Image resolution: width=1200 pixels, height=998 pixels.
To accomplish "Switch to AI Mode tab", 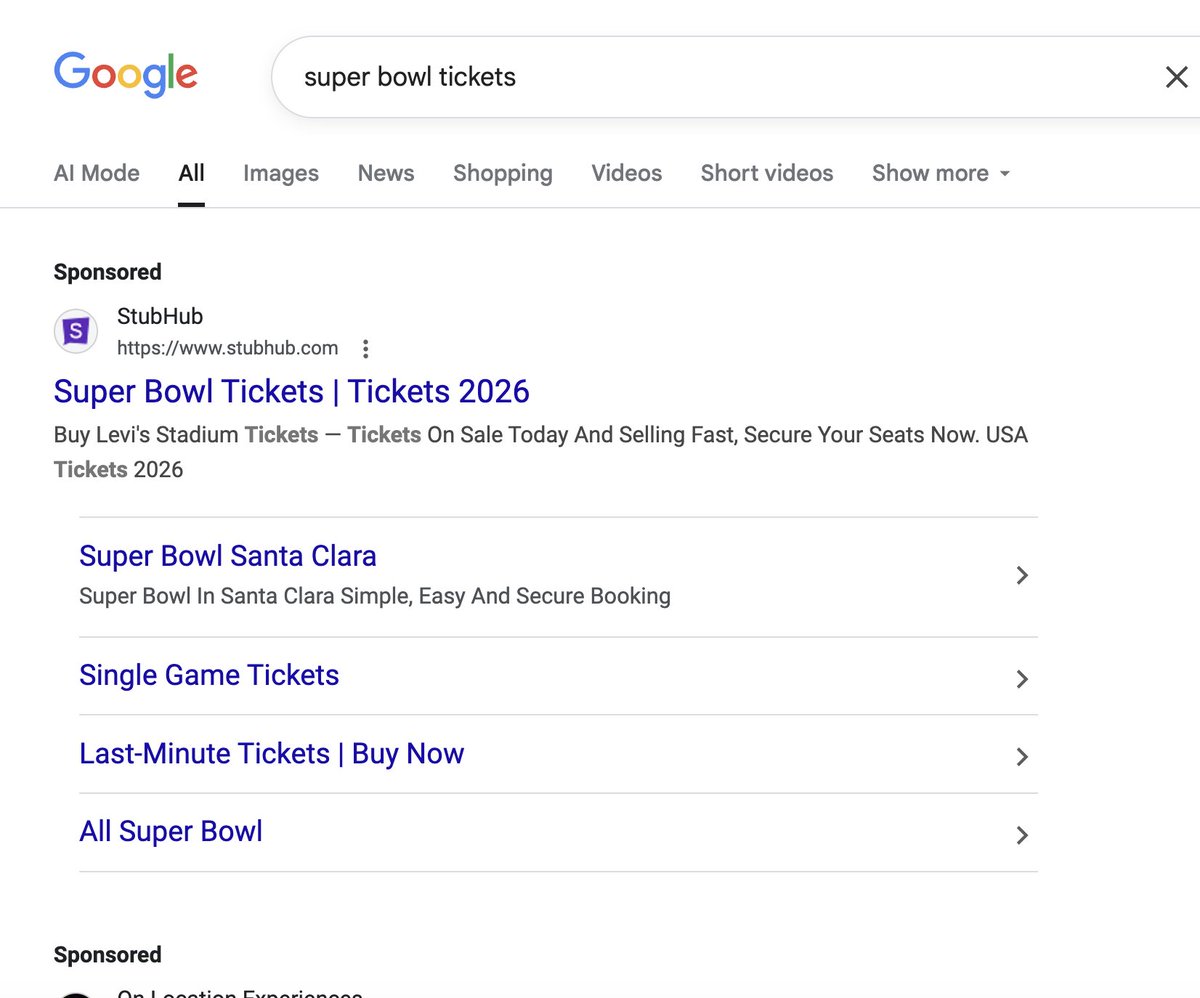I will tap(97, 173).
